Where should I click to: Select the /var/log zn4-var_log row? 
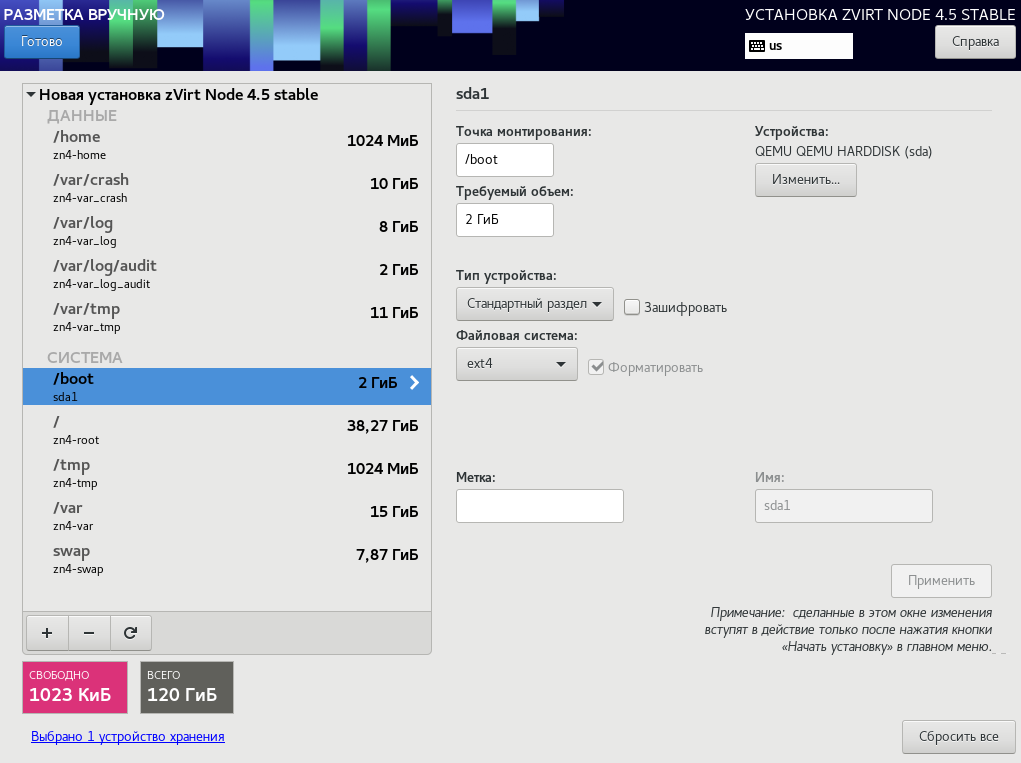tap(227, 231)
